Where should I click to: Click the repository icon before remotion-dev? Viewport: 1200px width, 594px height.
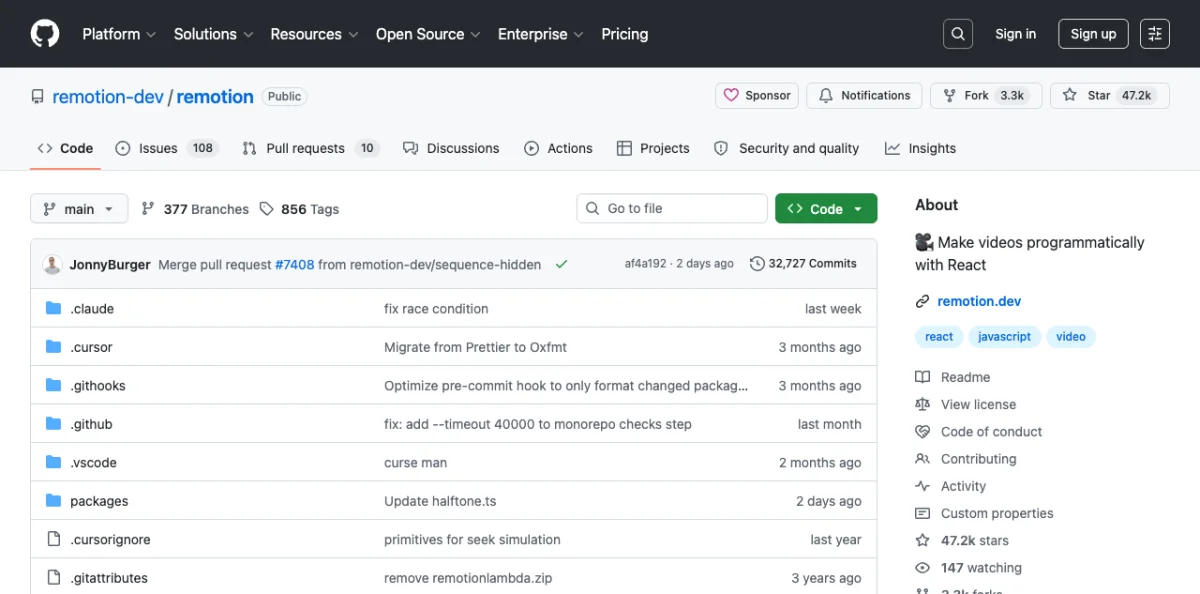coord(37,97)
